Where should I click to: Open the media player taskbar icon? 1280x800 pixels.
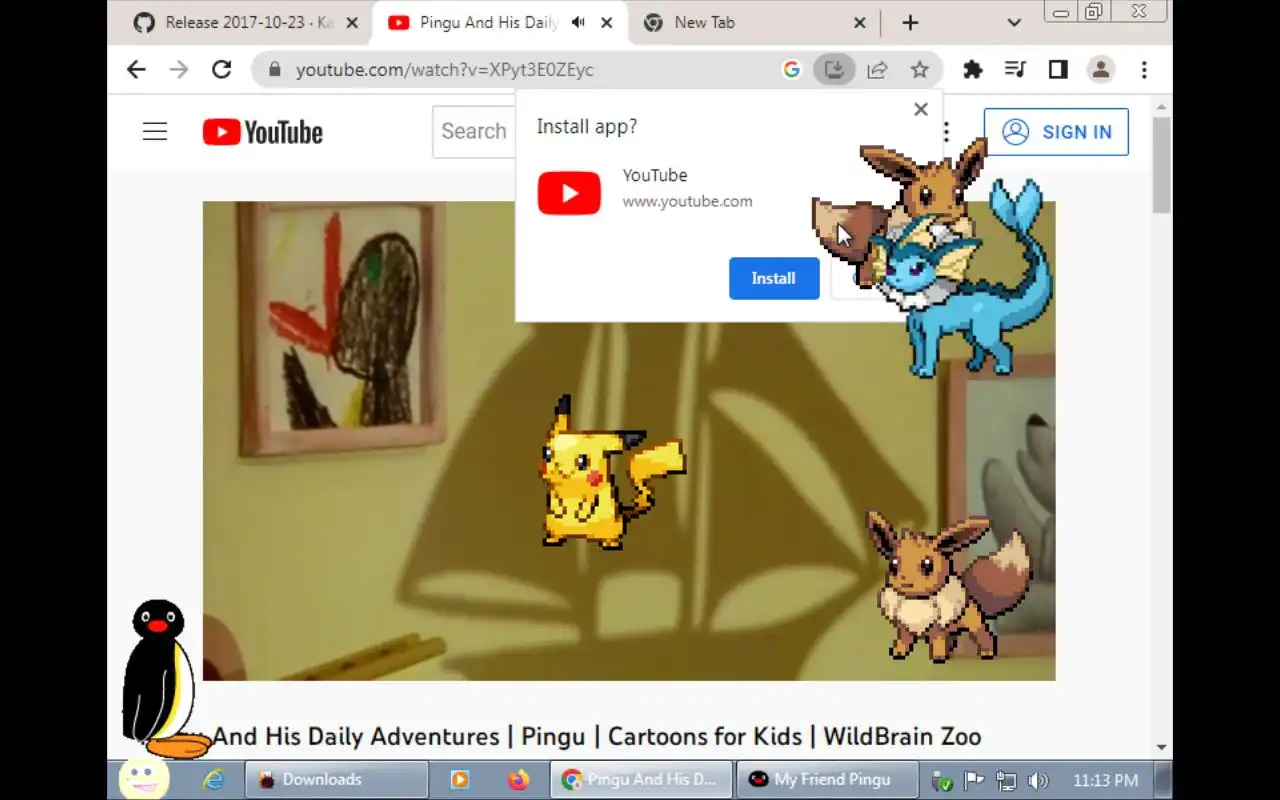click(459, 779)
